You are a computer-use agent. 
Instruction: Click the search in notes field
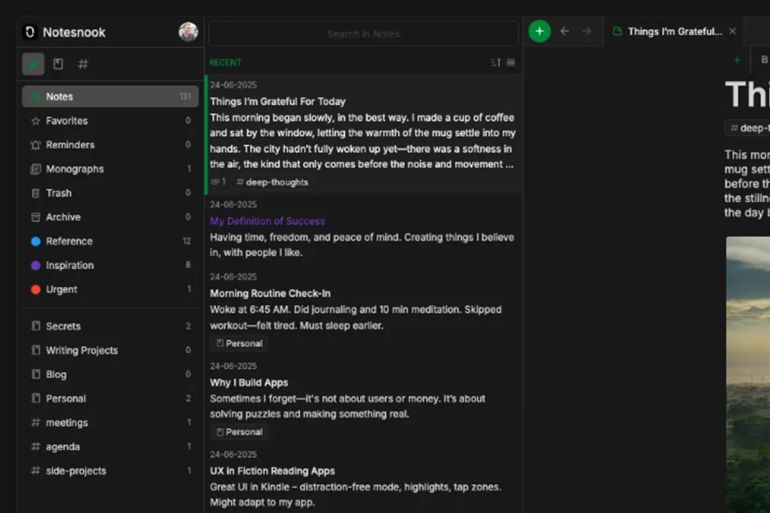click(x=363, y=34)
